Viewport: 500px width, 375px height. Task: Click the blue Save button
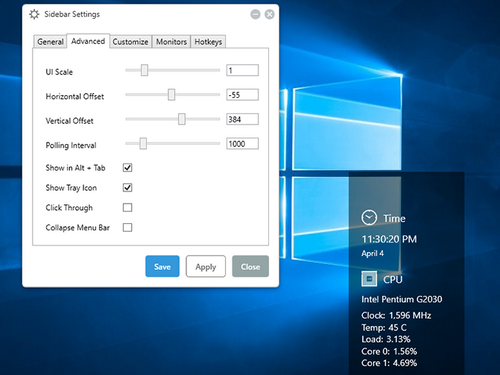click(162, 266)
